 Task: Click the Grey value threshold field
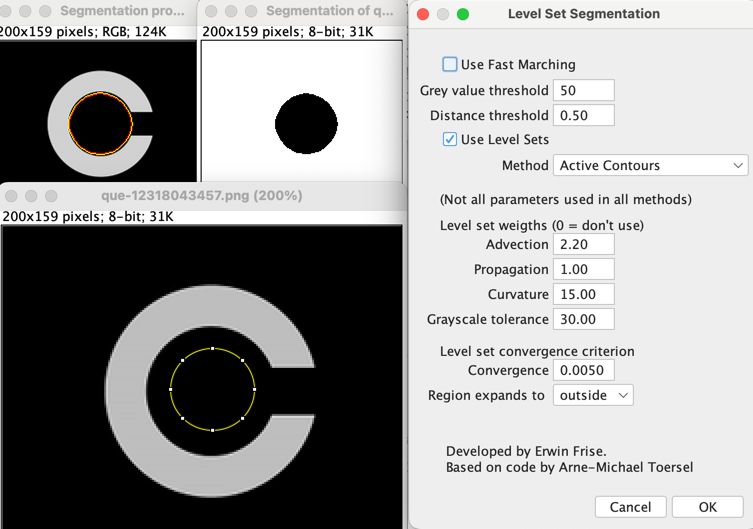point(583,91)
